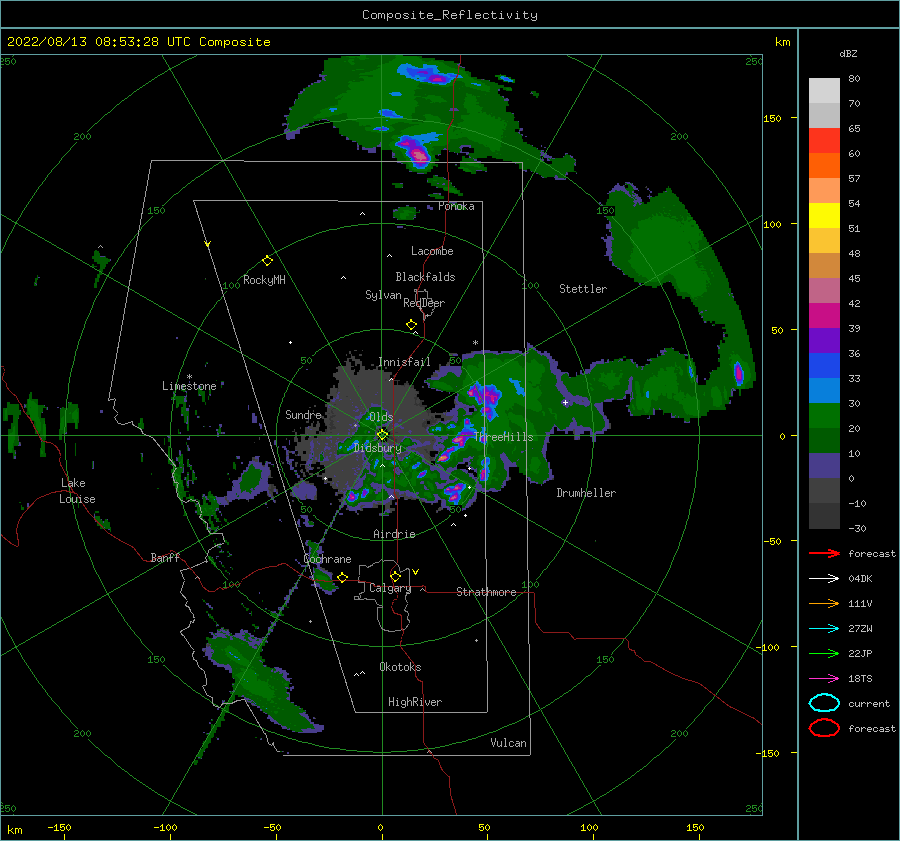Click the Composite_Reflectivity title
Image resolution: width=900 pixels, height=841 pixels.
[450, 15]
